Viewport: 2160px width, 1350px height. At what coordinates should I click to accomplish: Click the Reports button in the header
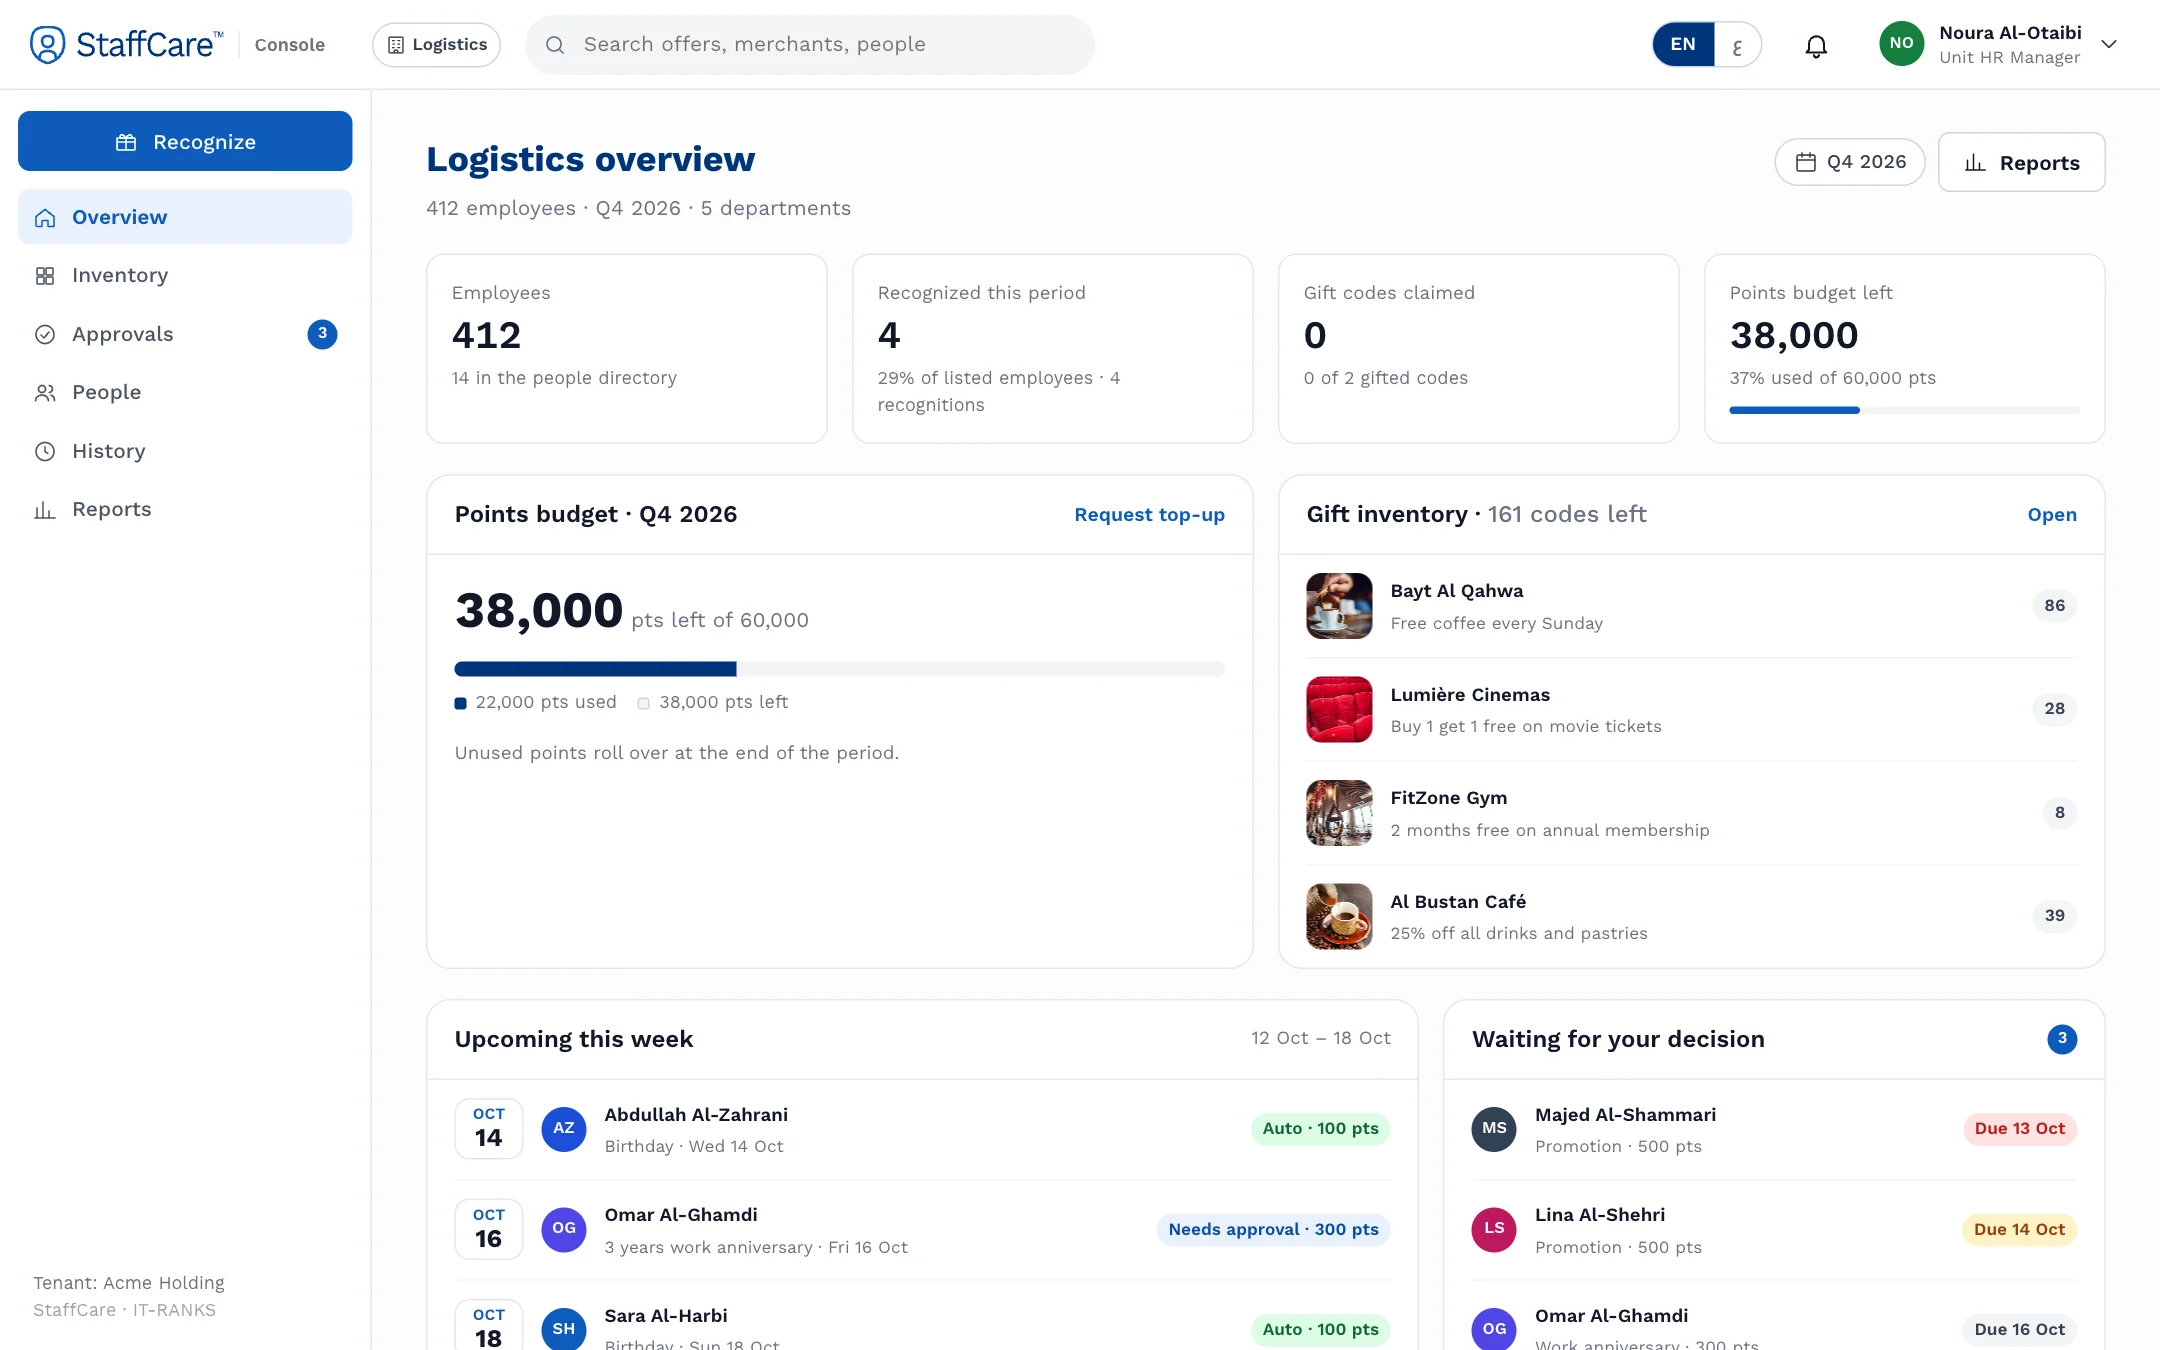(x=2021, y=162)
